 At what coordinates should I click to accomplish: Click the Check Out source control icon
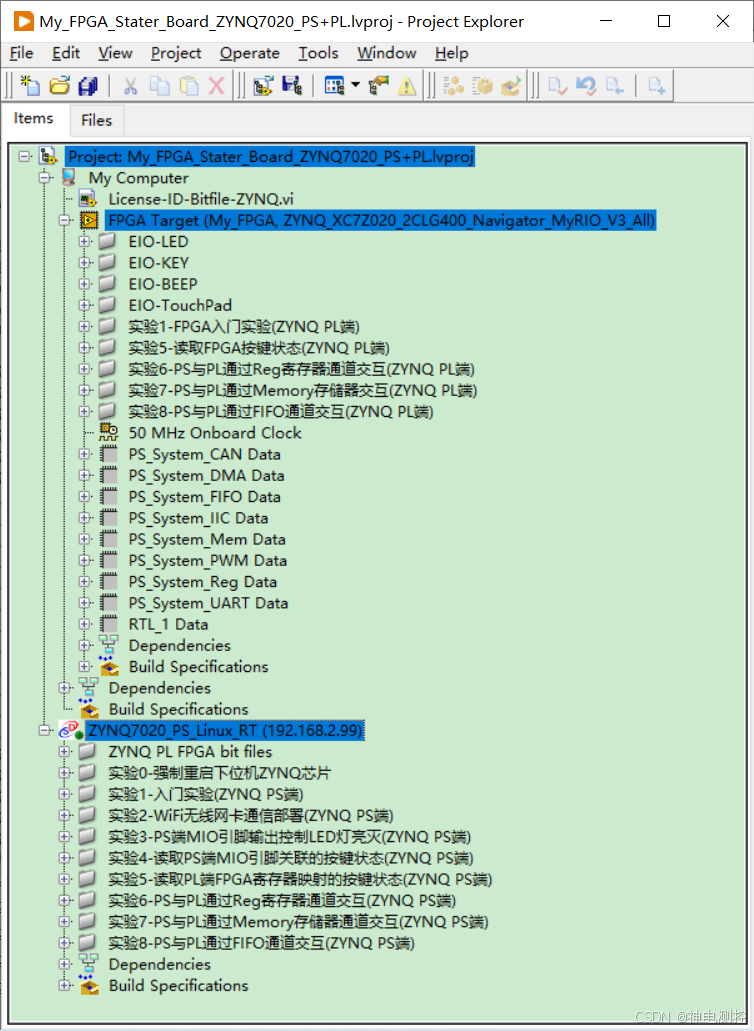tap(557, 85)
